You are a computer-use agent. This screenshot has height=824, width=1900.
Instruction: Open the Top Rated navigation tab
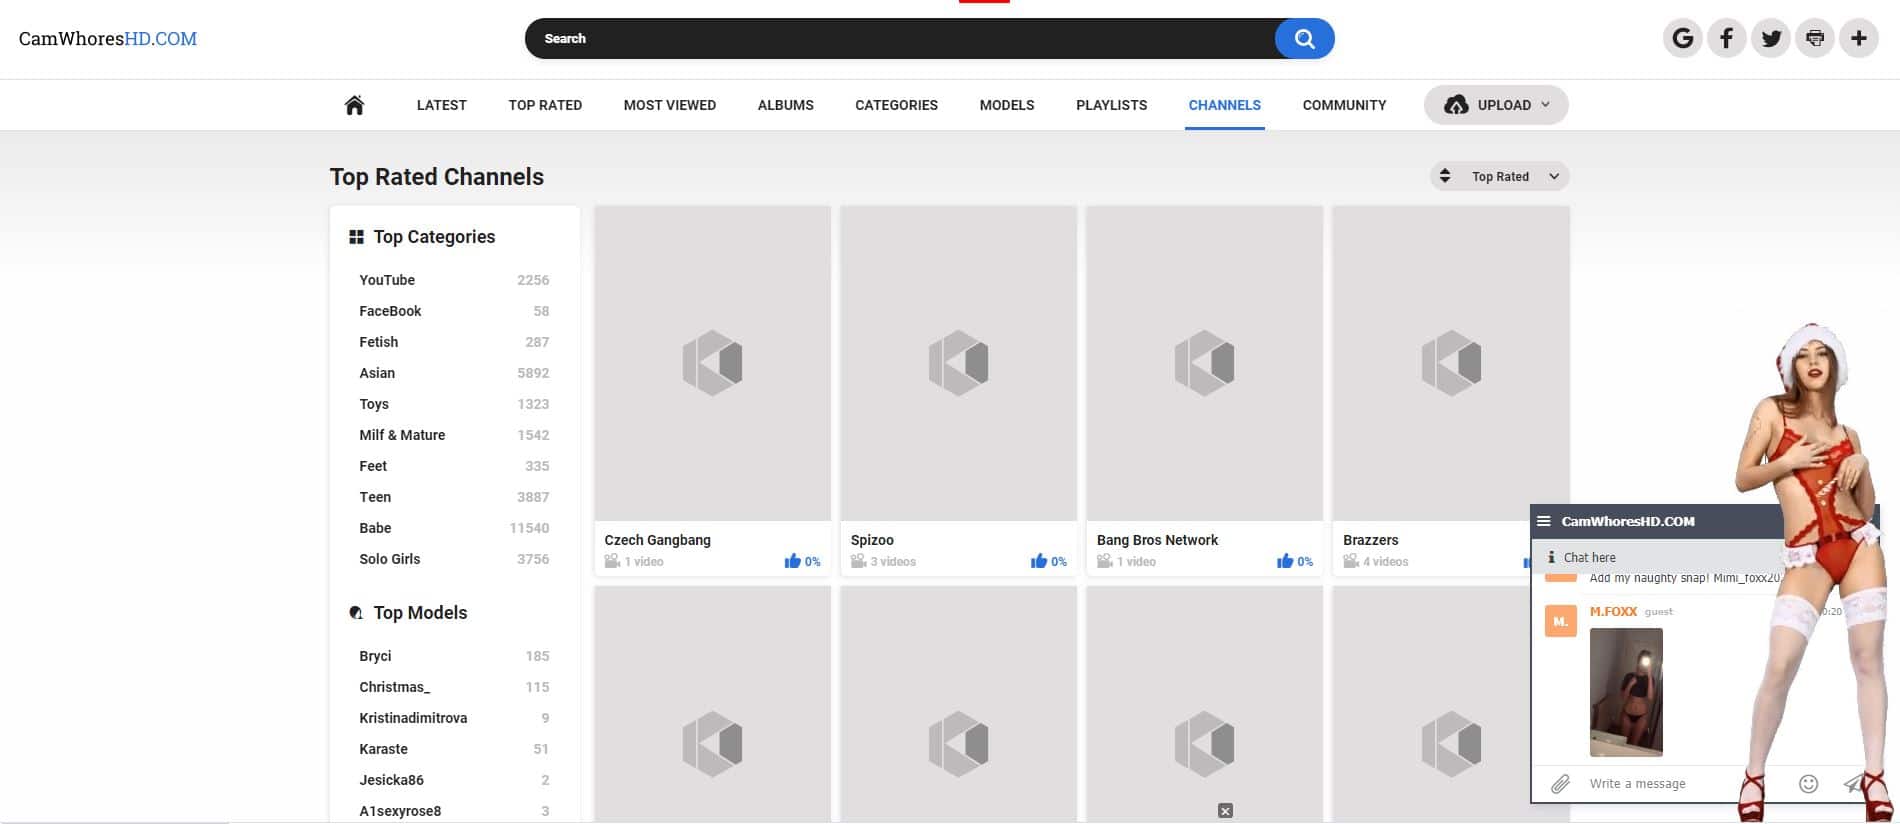click(x=545, y=105)
